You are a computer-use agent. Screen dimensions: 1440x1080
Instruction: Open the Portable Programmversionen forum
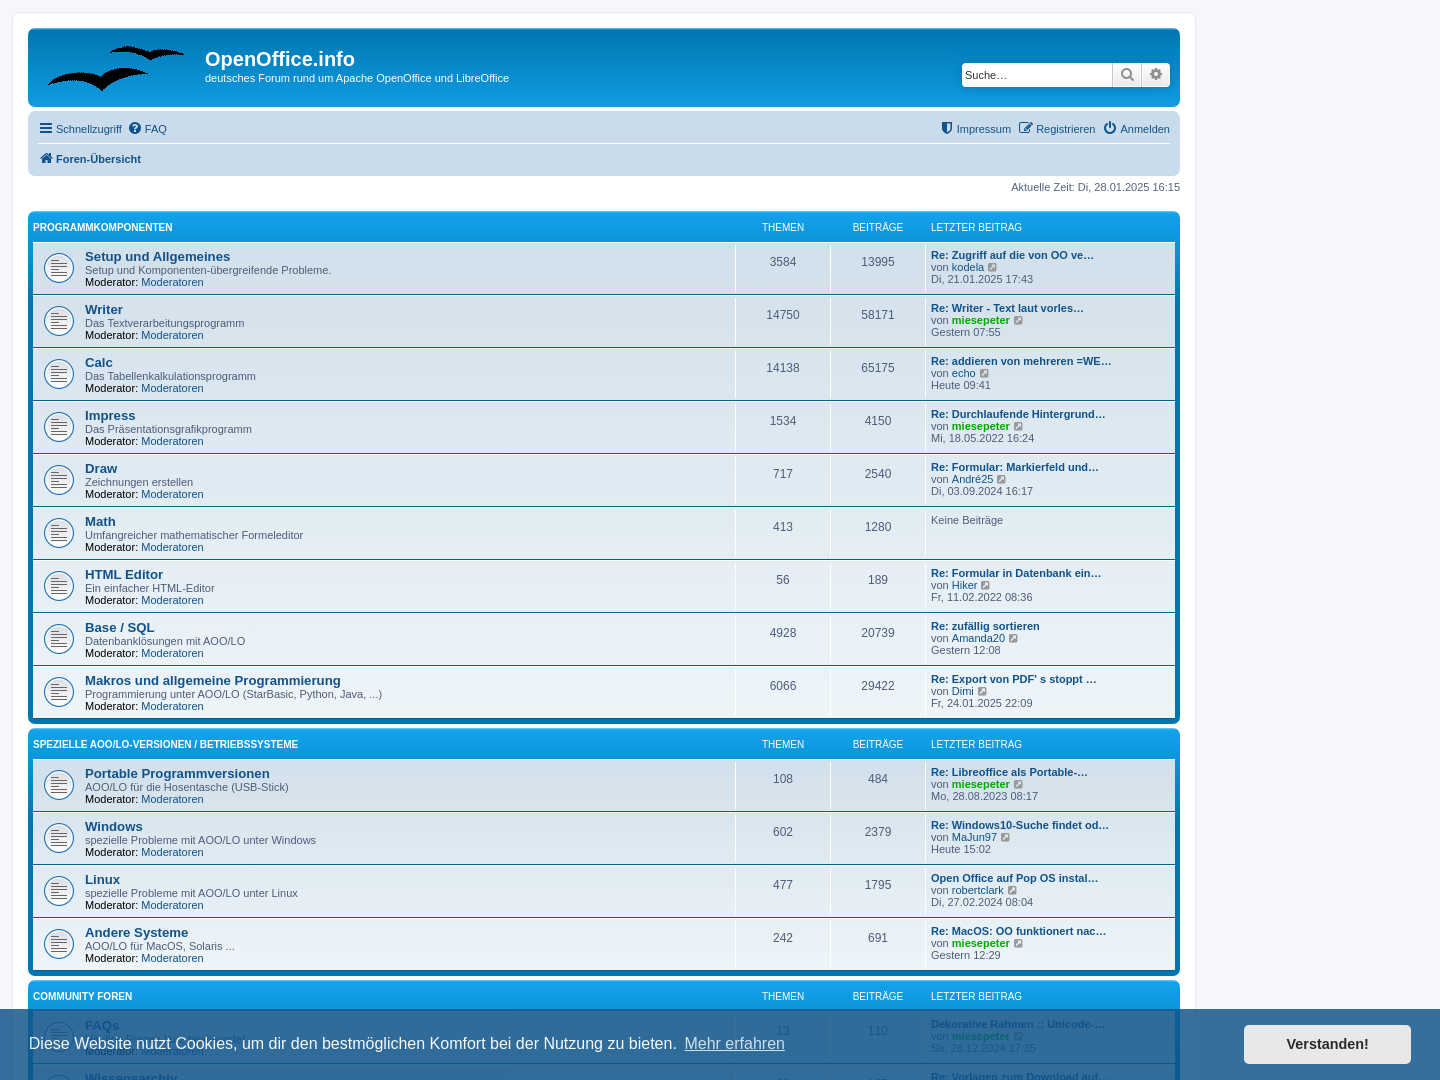click(177, 774)
